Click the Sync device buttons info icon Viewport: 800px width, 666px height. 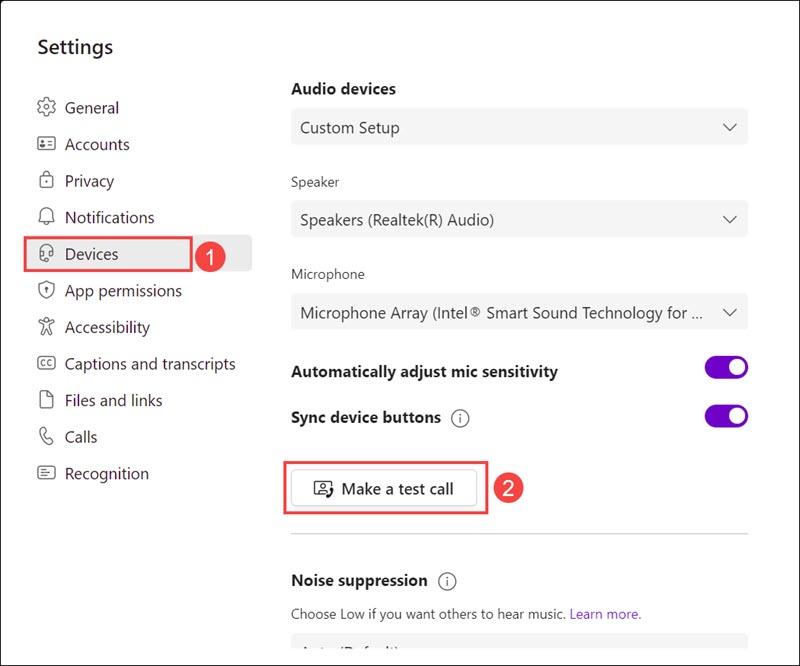coord(460,418)
